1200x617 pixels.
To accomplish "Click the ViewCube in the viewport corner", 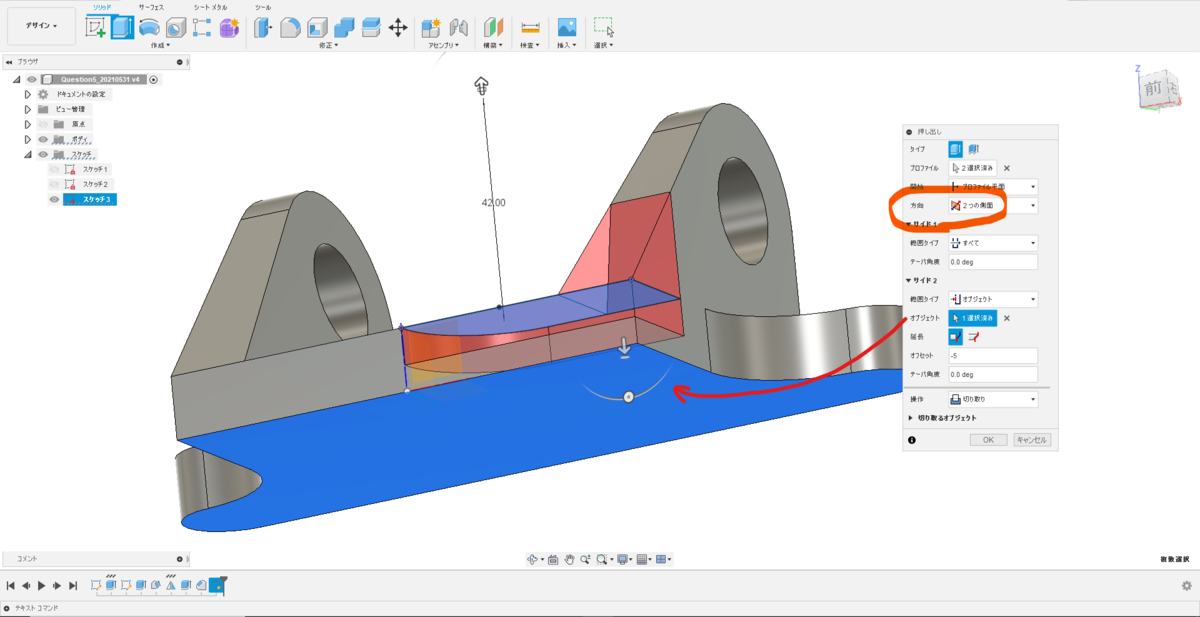I will 1160,89.
